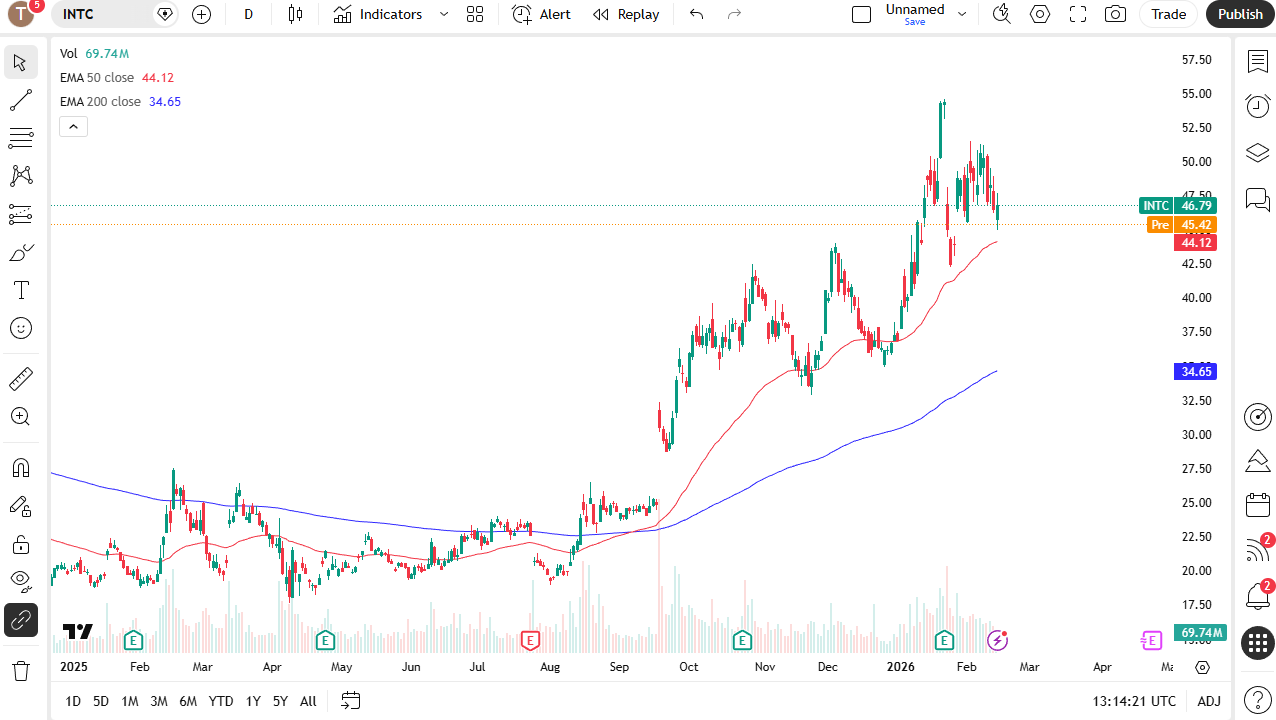Open the 13:14:21 UTC timezone menu
The width and height of the screenshot is (1276, 720).
(x=1134, y=701)
